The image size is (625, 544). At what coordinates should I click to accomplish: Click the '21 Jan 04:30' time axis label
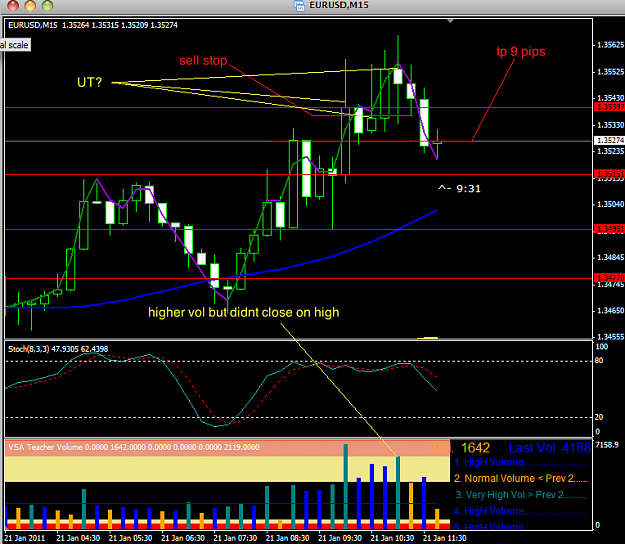tap(78, 538)
